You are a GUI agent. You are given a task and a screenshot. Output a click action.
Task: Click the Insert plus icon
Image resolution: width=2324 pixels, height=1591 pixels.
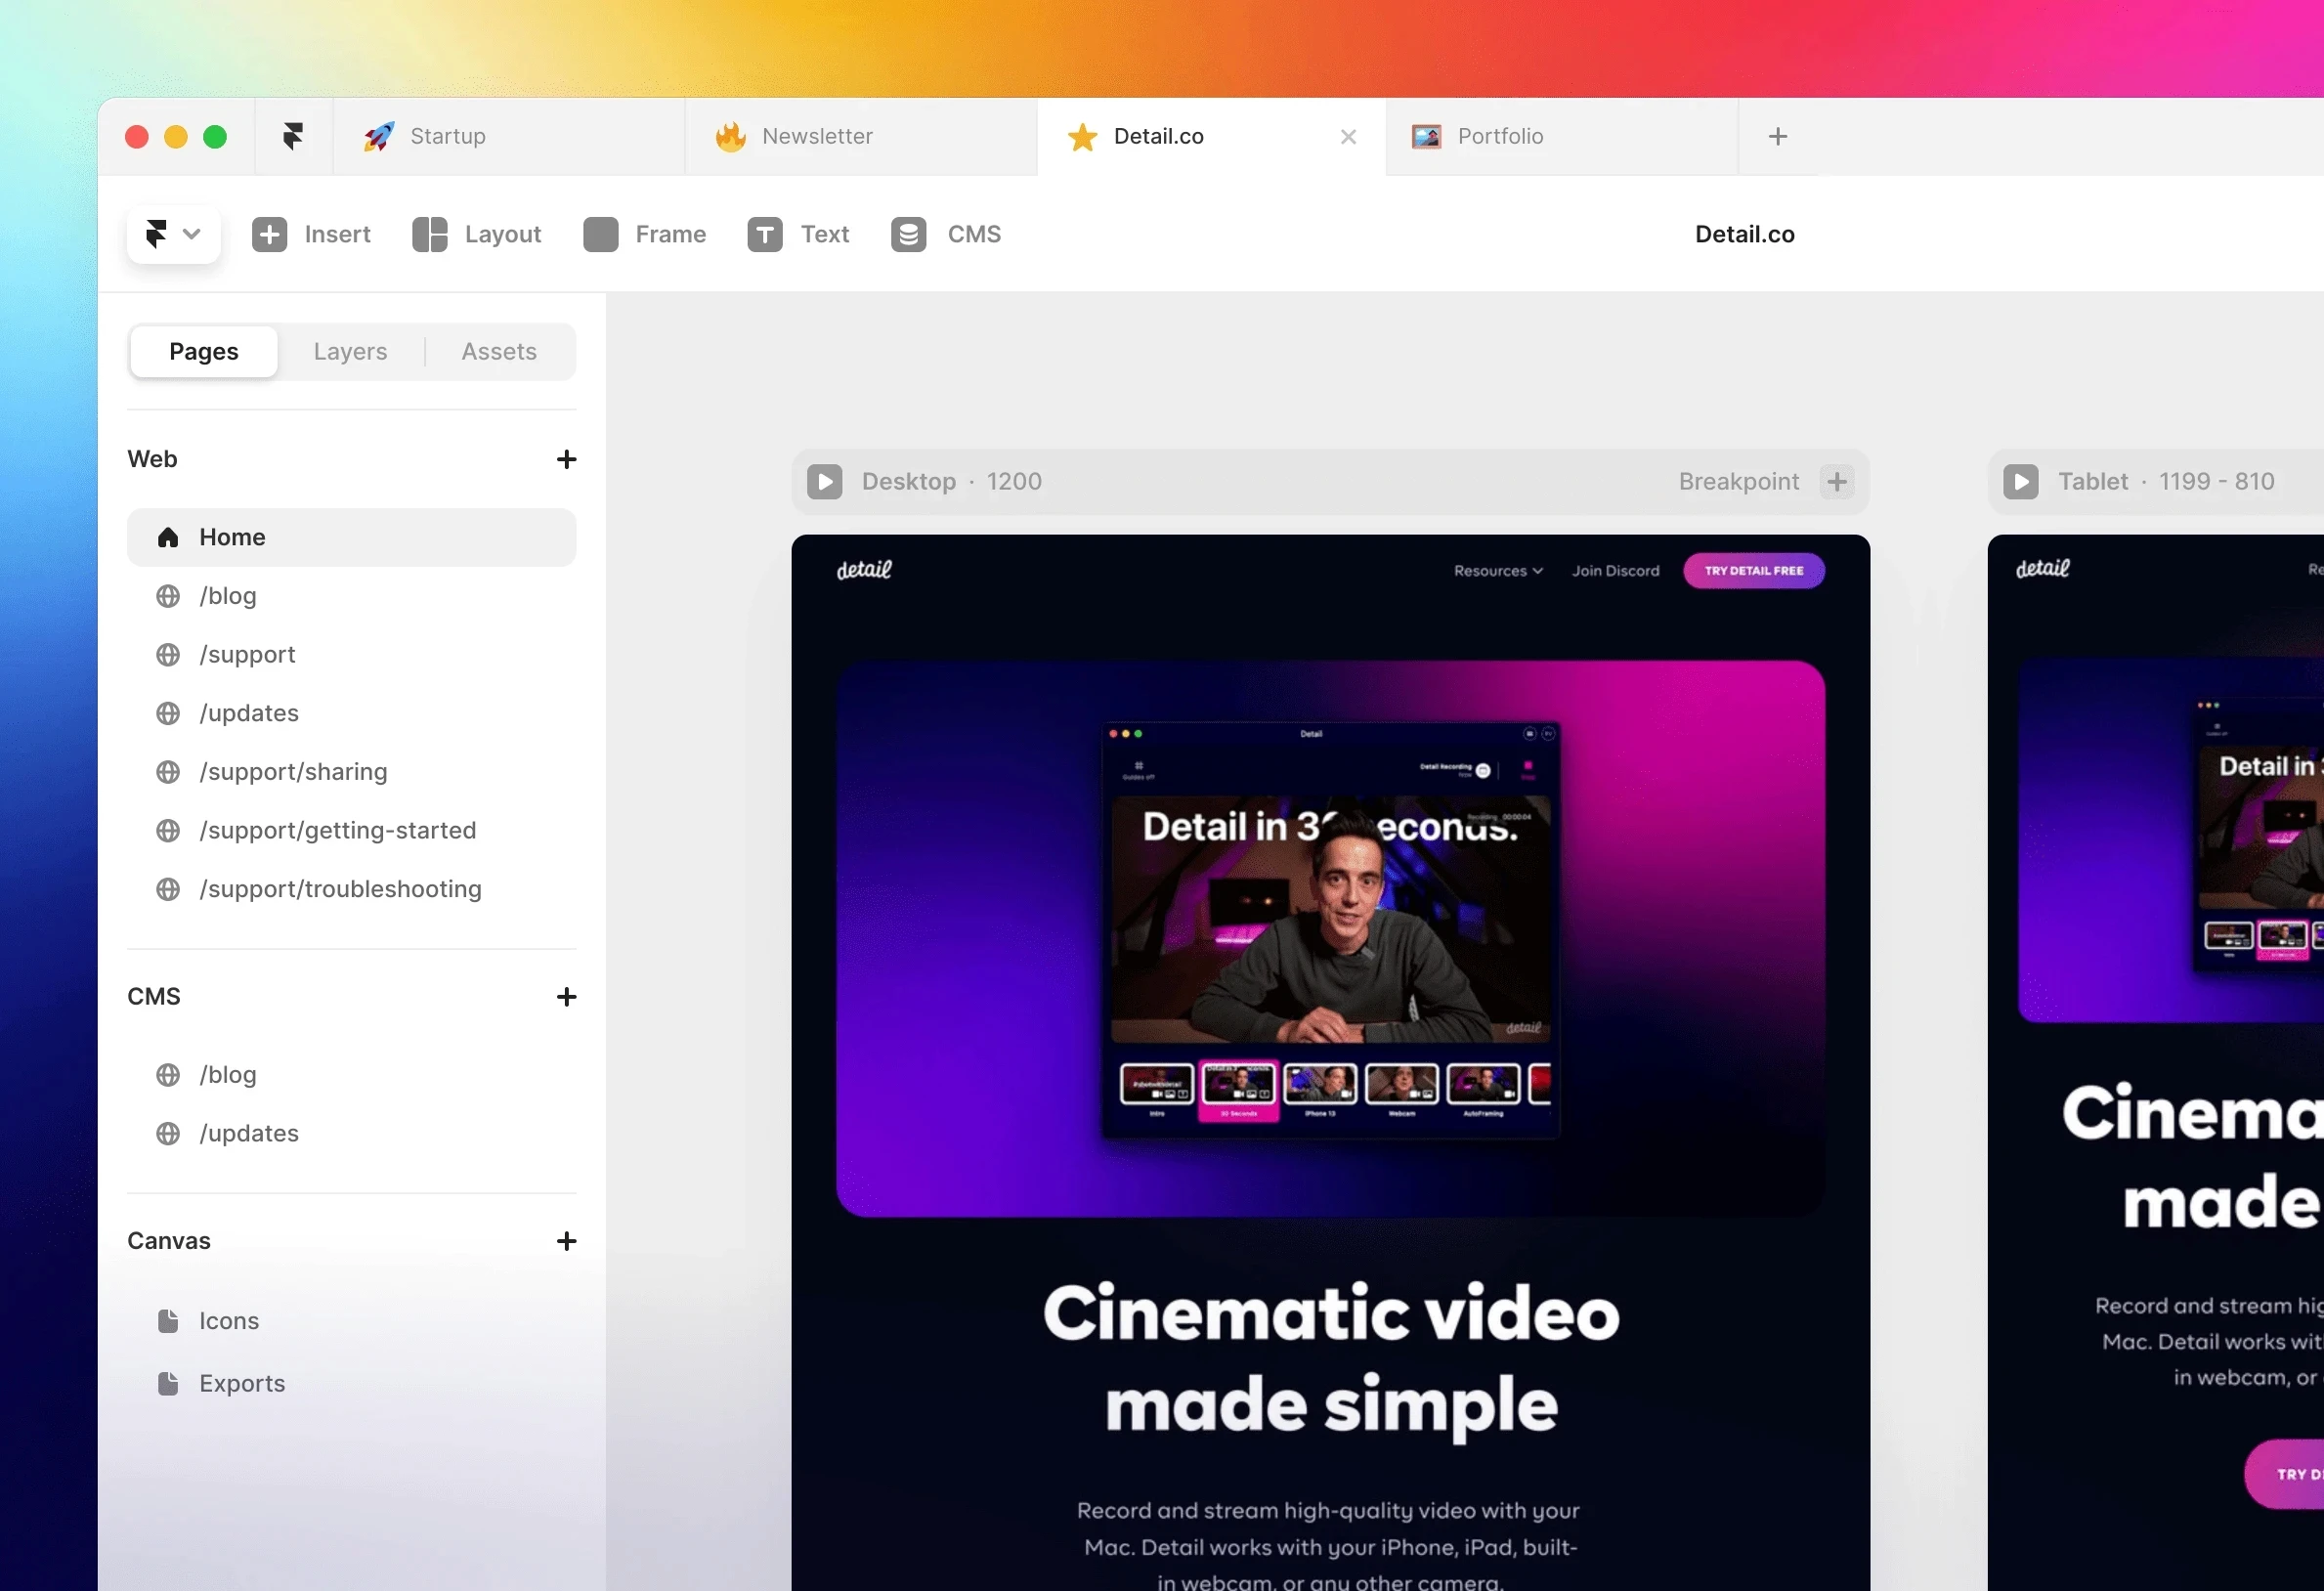point(269,234)
